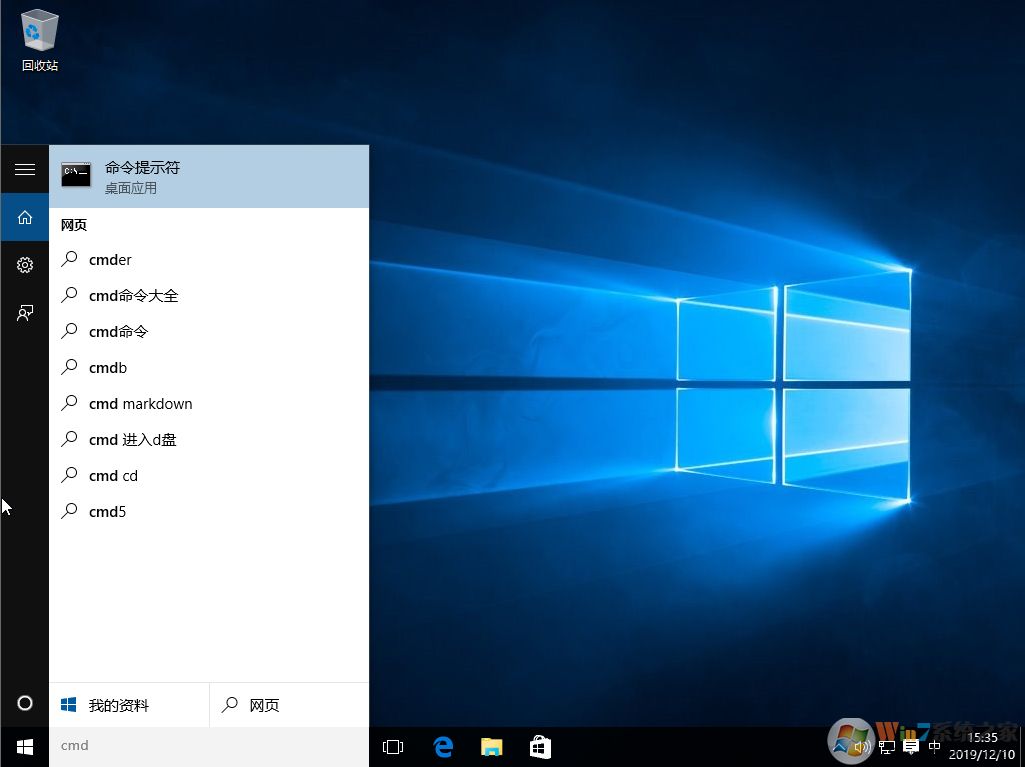Image resolution: width=1025 pixels, height=767 pixels.
Task: Open the volume icon in system tray
Action: 862,746
